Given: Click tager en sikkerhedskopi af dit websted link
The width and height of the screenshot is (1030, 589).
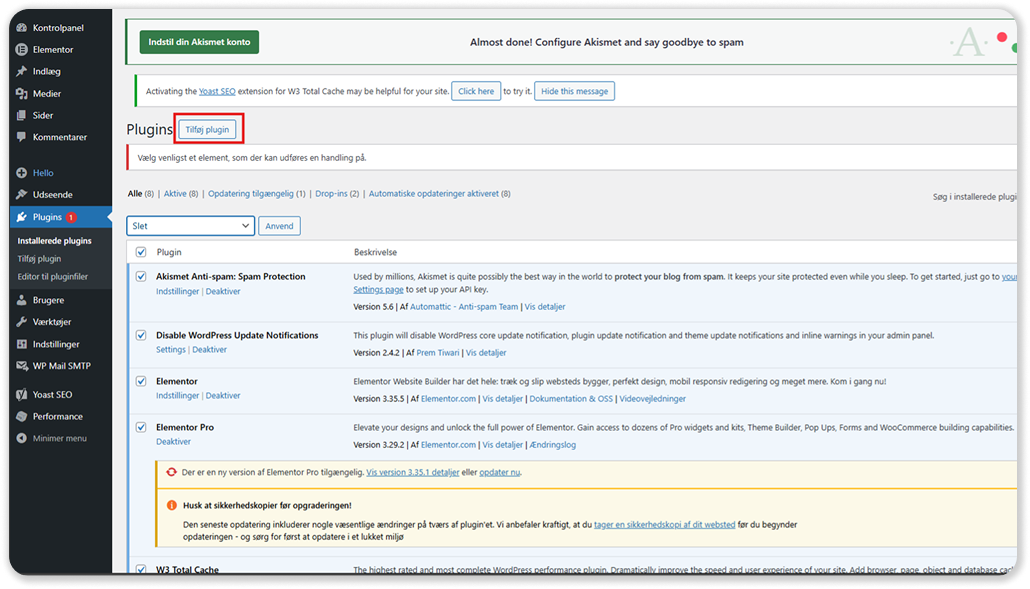Looking at the screenshot, I should [664, 525].
